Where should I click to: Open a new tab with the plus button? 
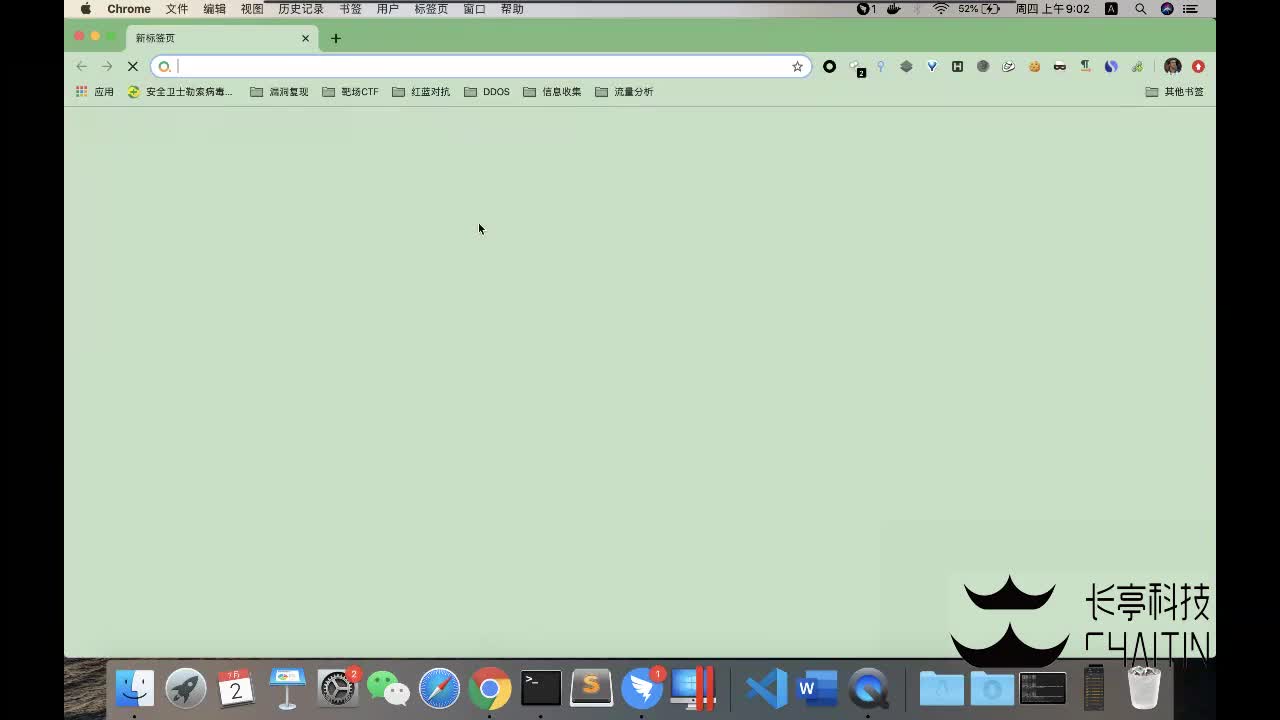click(336, 38)
